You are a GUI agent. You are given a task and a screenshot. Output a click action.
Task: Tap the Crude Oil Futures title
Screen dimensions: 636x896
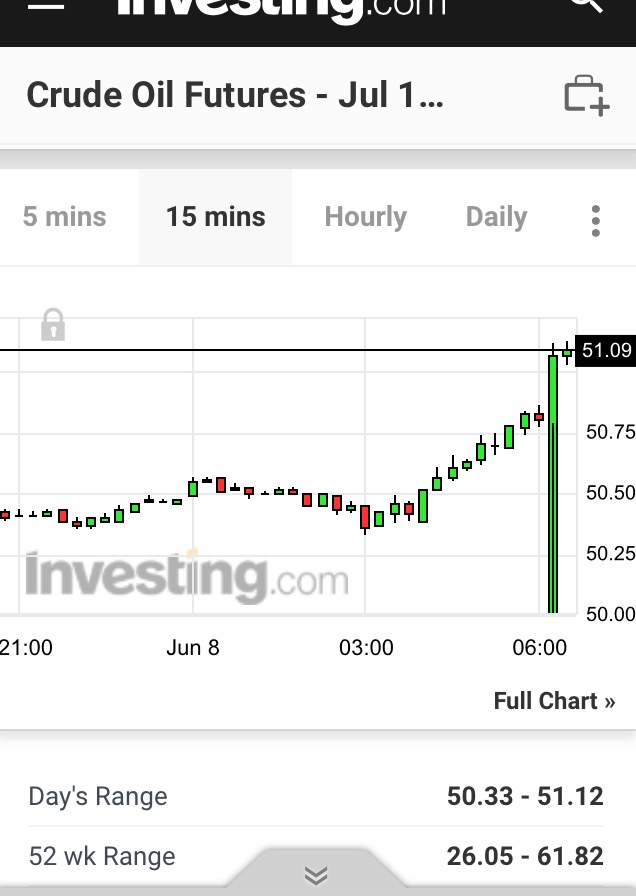[235, 96]
